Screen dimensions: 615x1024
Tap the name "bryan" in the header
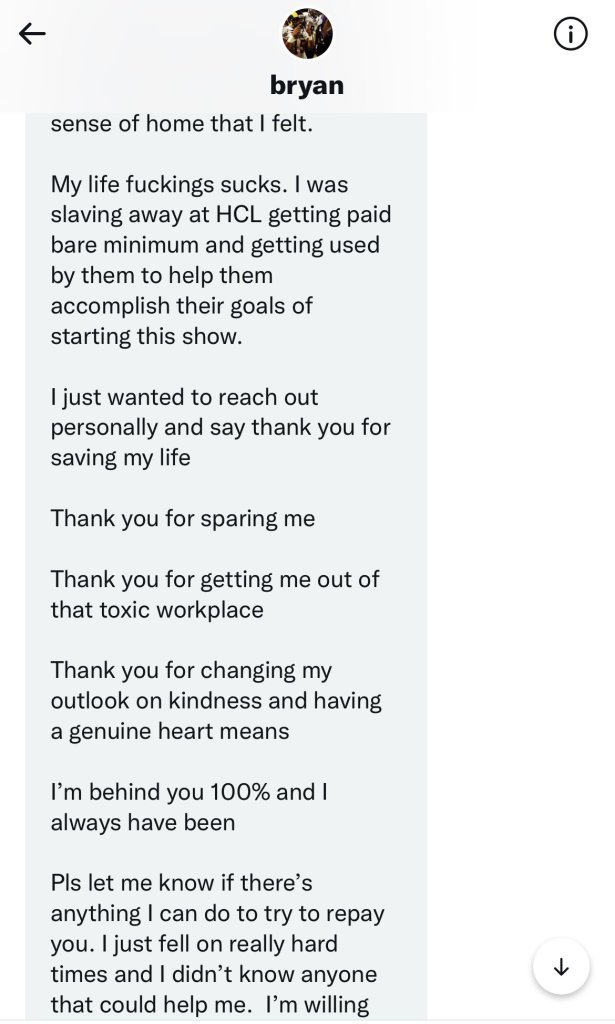coord(307,85)
